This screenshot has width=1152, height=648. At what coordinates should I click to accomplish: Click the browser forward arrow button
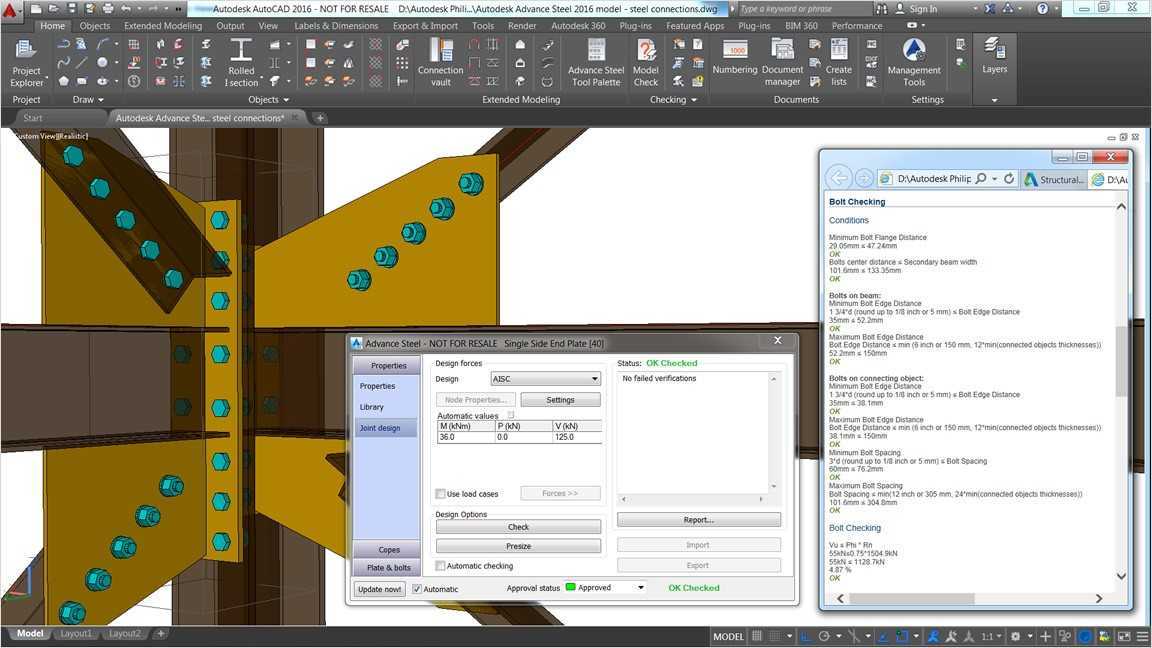(864, 179)
